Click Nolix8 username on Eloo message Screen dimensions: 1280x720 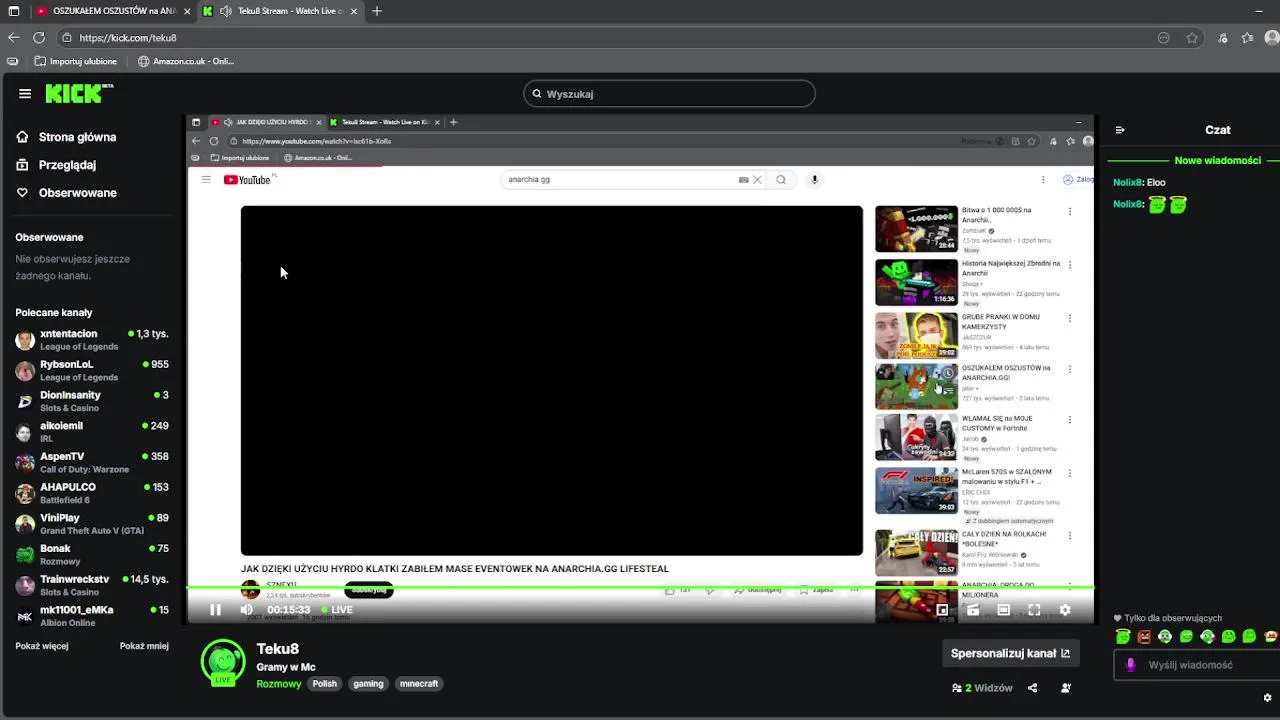pyautogui.click(x=1127, y=182)
